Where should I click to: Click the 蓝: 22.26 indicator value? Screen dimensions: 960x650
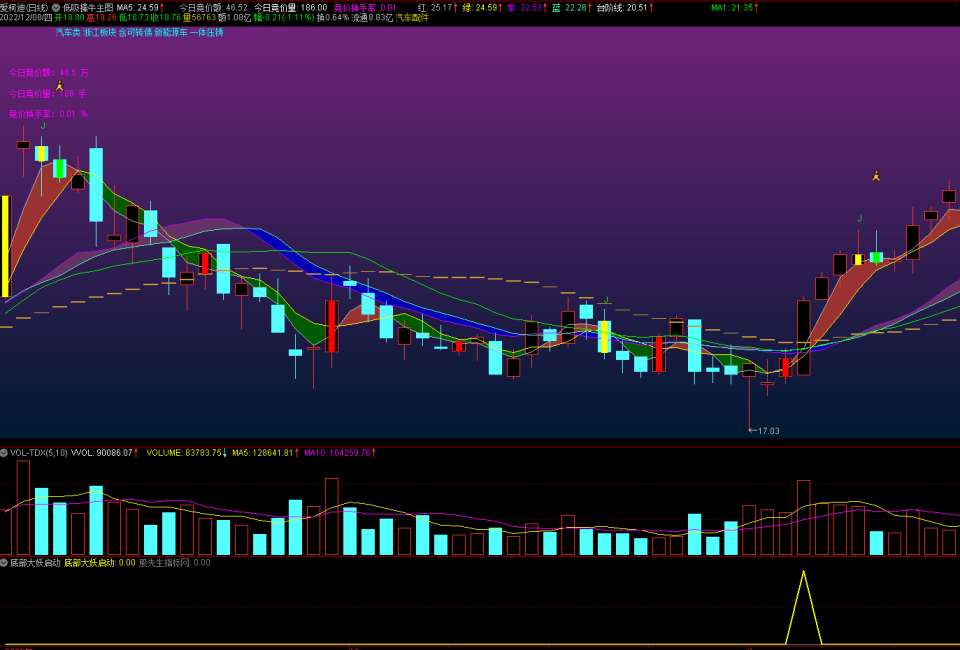[571, 8]
